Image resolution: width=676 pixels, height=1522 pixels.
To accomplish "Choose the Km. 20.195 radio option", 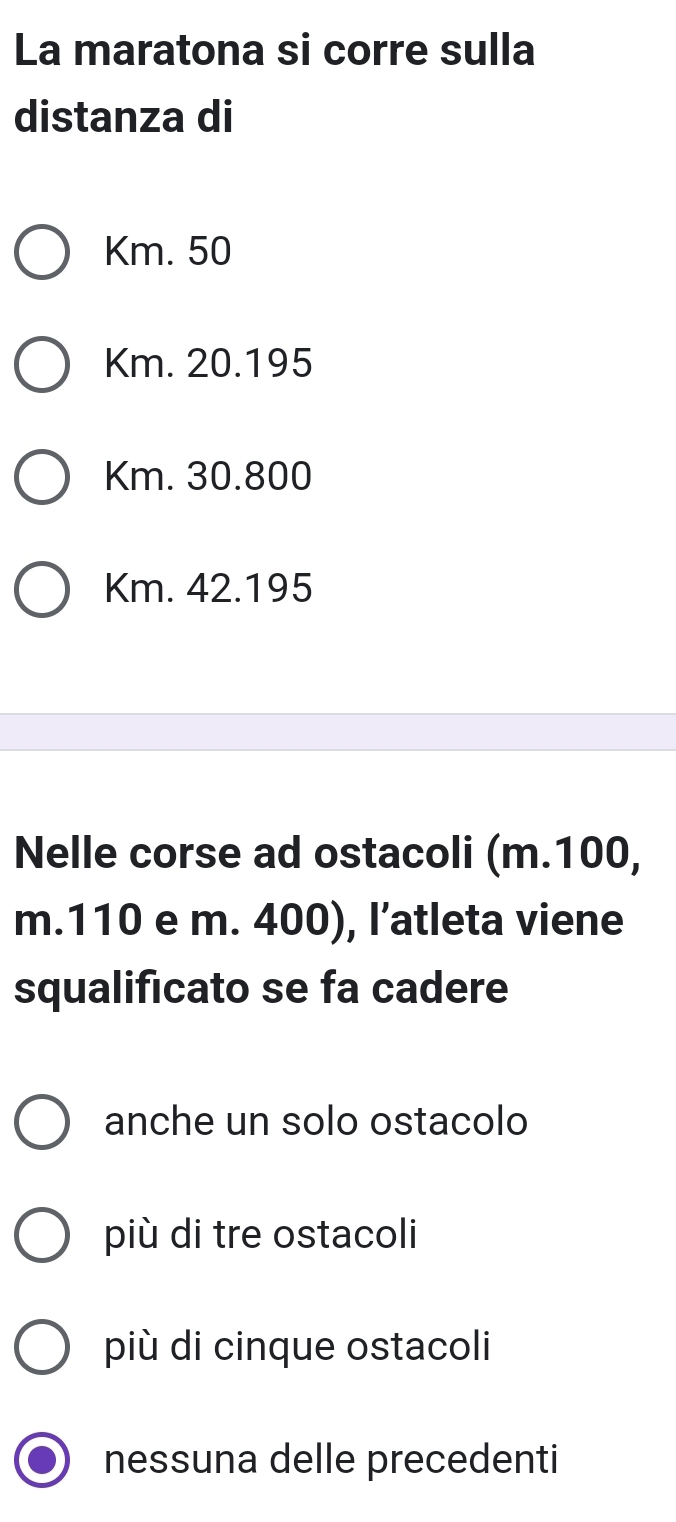I will pos(42,366).
